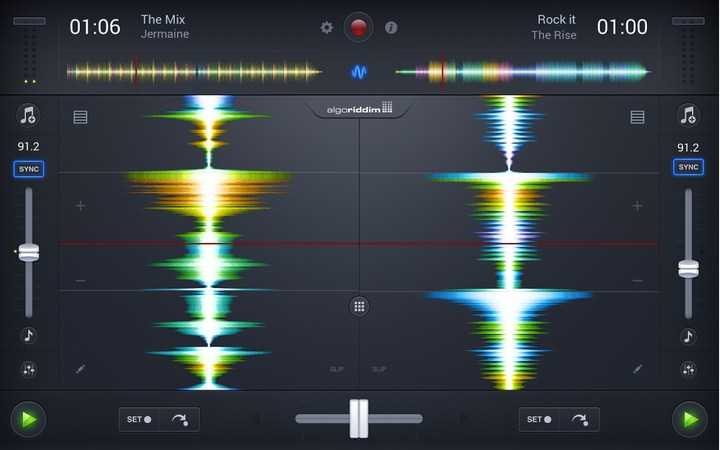Add a song to the left deck

[28, 115]
